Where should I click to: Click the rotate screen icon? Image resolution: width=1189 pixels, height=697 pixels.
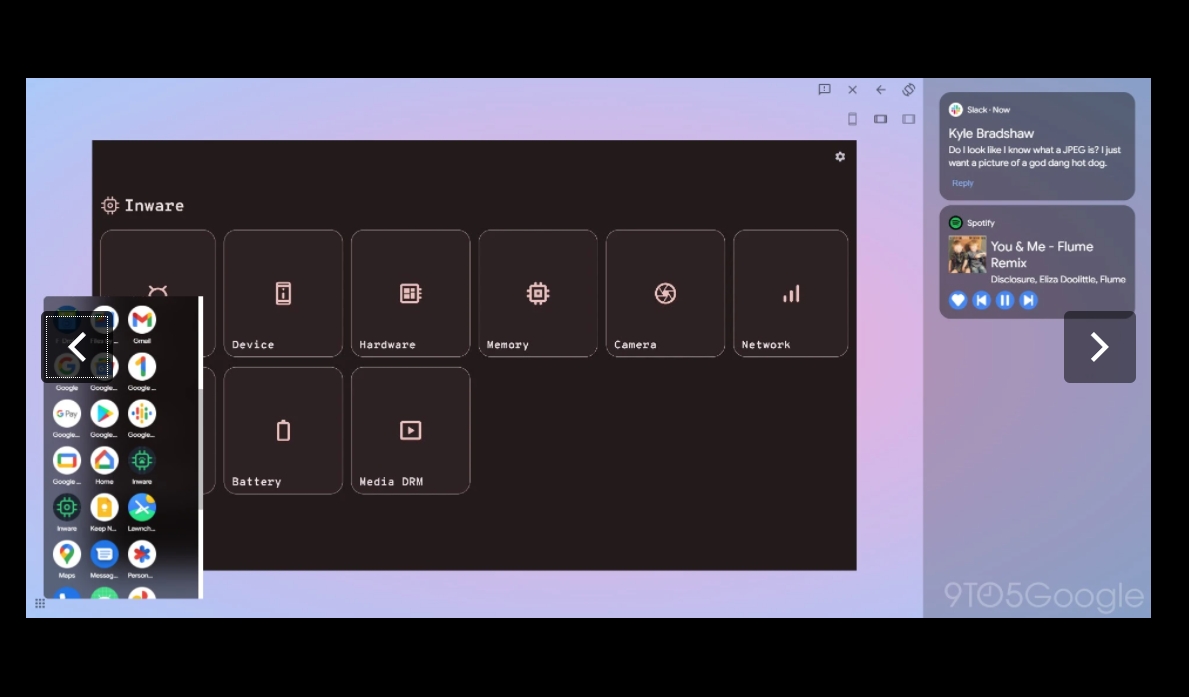tap(908, 90)
